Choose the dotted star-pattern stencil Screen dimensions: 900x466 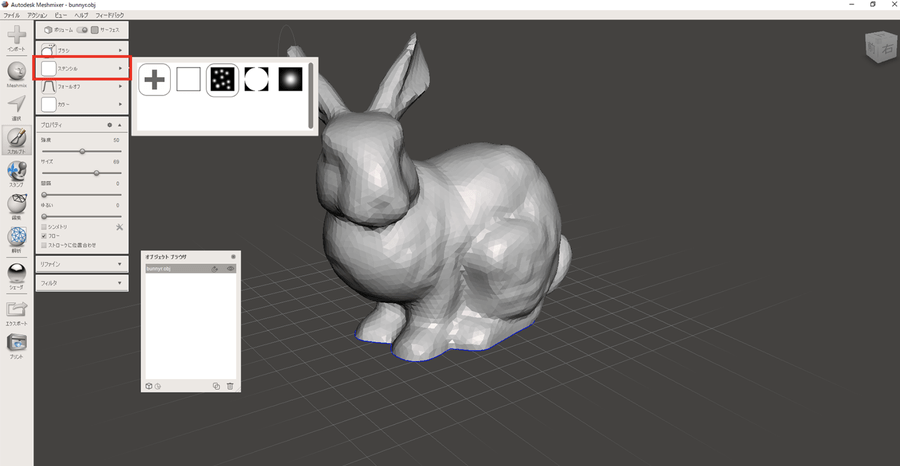(x=222, y=79)
